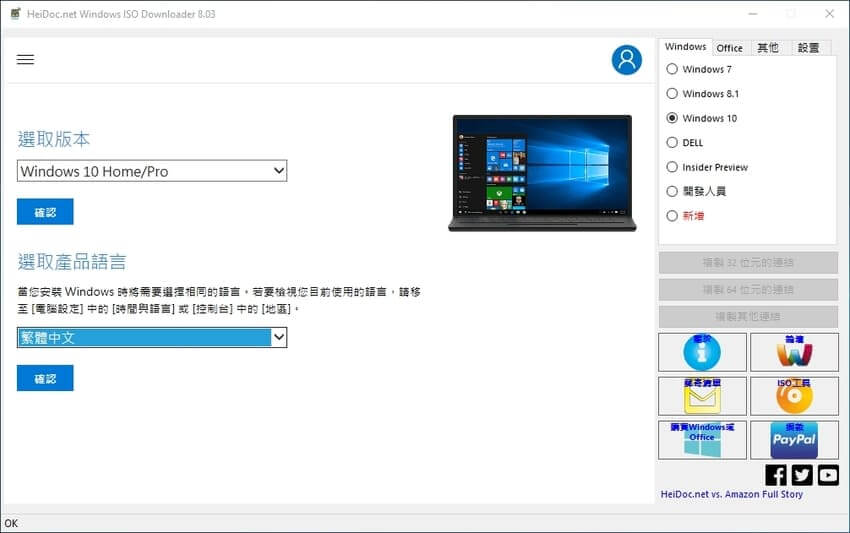The width and height of the screenshot is (850, 533).
Task: Click the buy Windows/Office button
Action: click(702, 440)
